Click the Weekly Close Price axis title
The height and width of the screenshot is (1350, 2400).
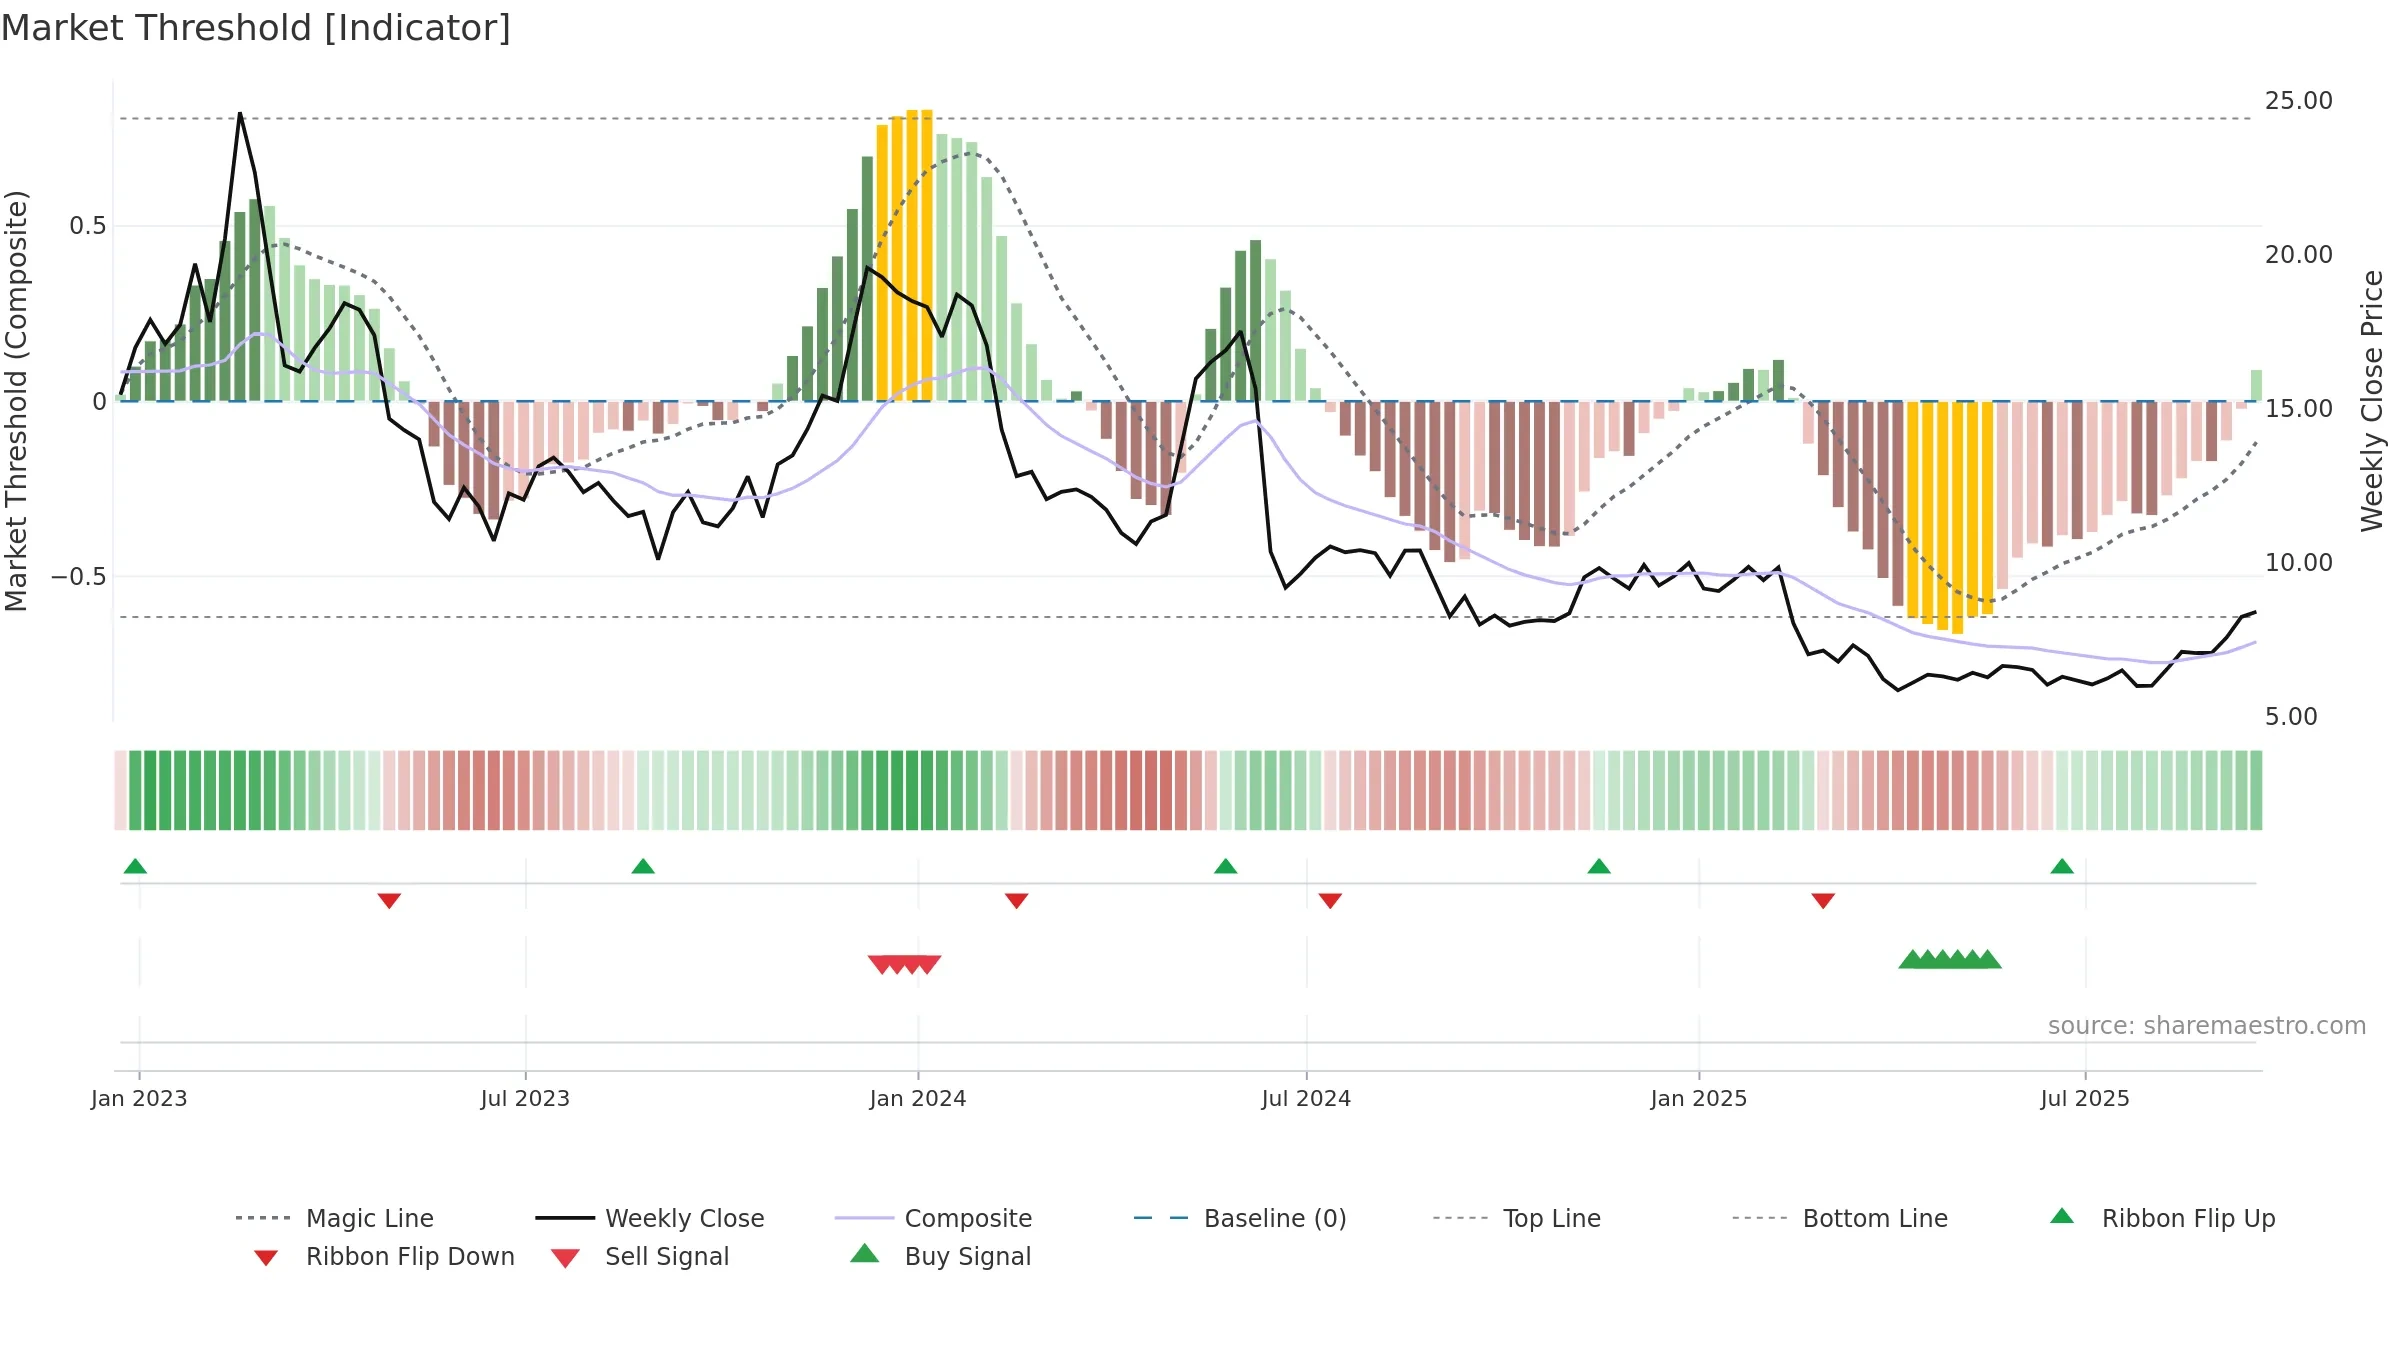tap(2372, 401)
